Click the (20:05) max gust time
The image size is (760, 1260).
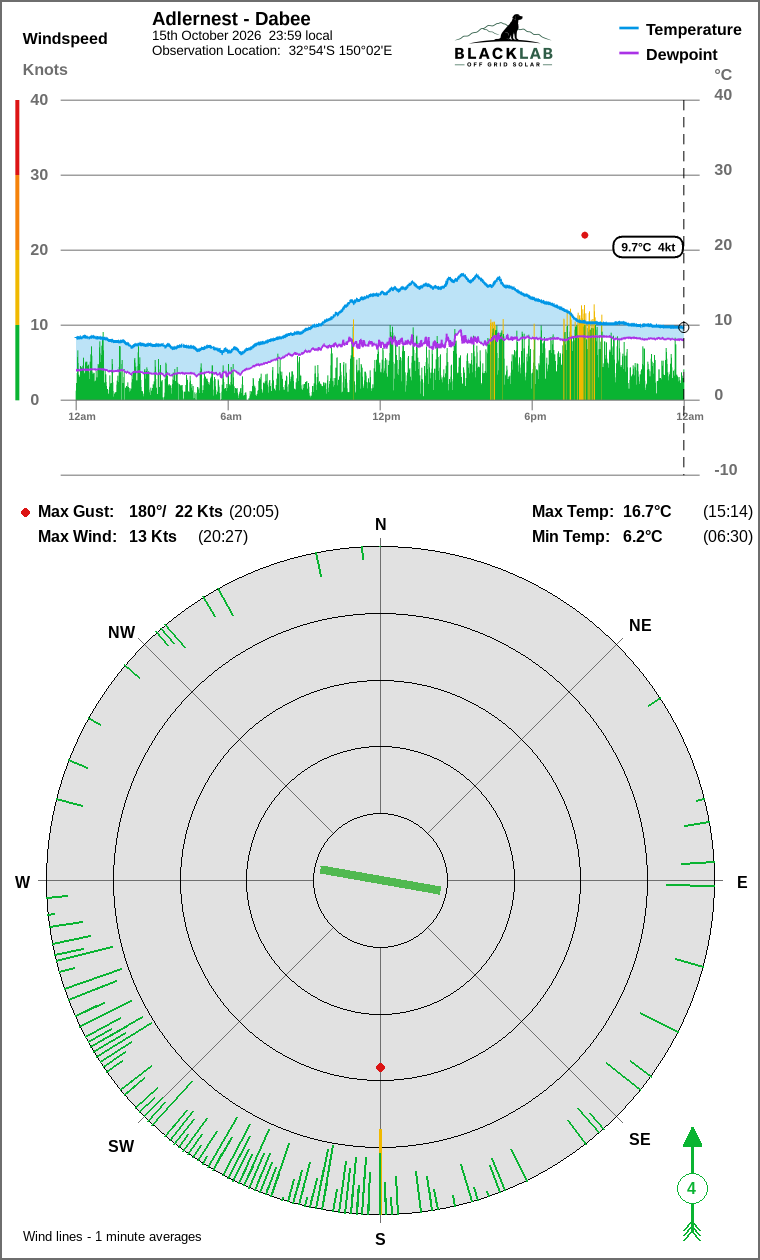point(254,512)
